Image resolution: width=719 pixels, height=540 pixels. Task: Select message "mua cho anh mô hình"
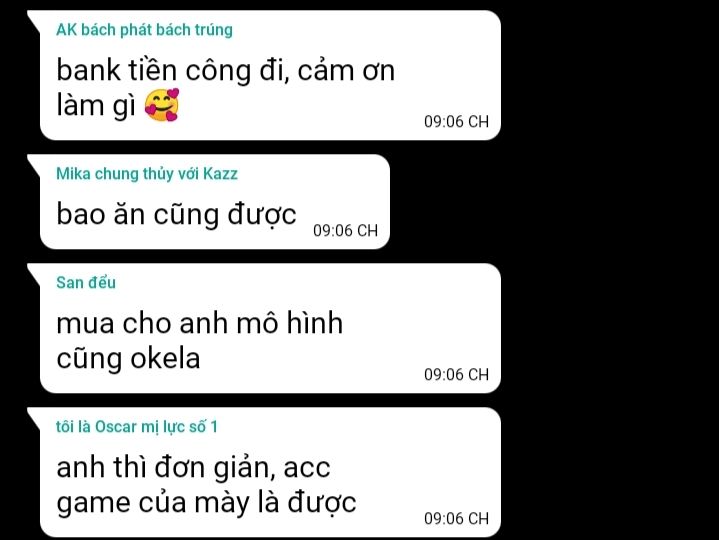(x=199, y=323)
